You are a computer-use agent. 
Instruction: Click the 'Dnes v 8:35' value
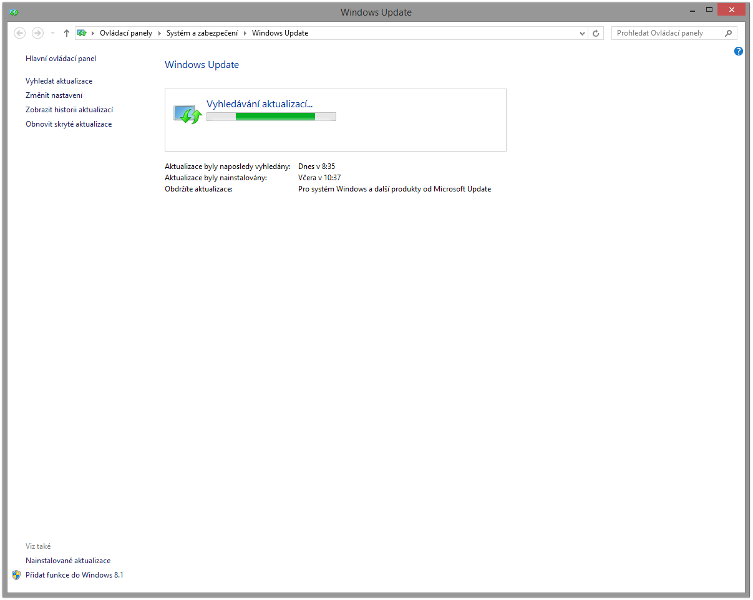[316, 166]
